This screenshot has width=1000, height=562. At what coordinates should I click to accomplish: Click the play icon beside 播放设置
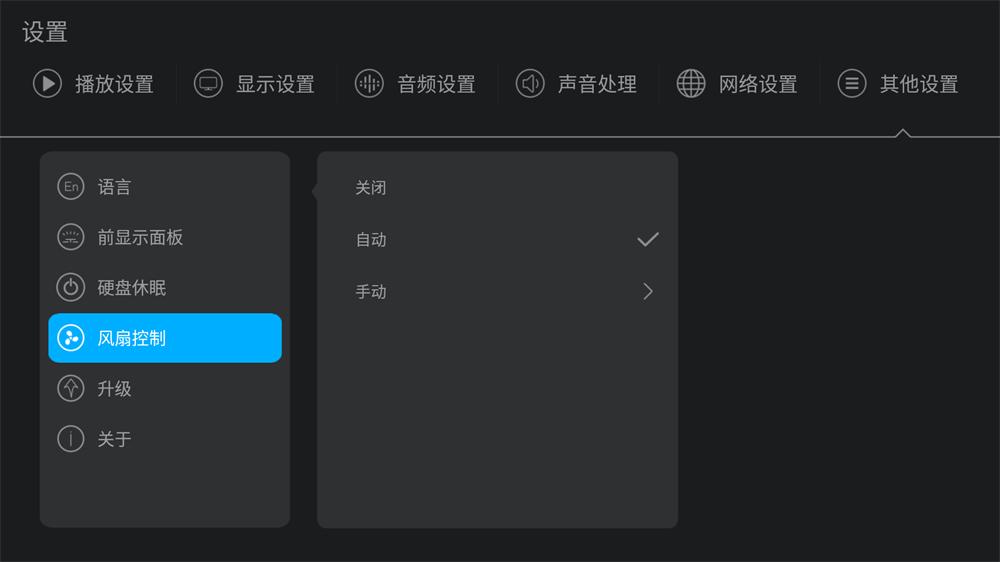(x=47, y=84)
